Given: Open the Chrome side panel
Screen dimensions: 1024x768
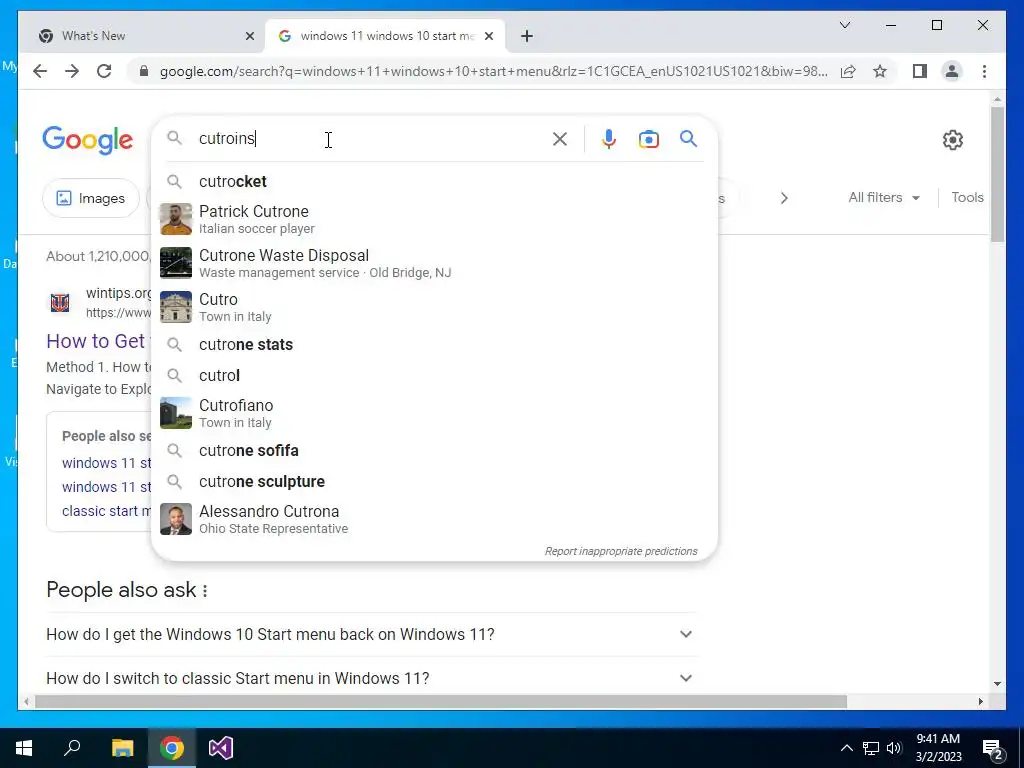Looking at the screenshot, I should point(920,71).
